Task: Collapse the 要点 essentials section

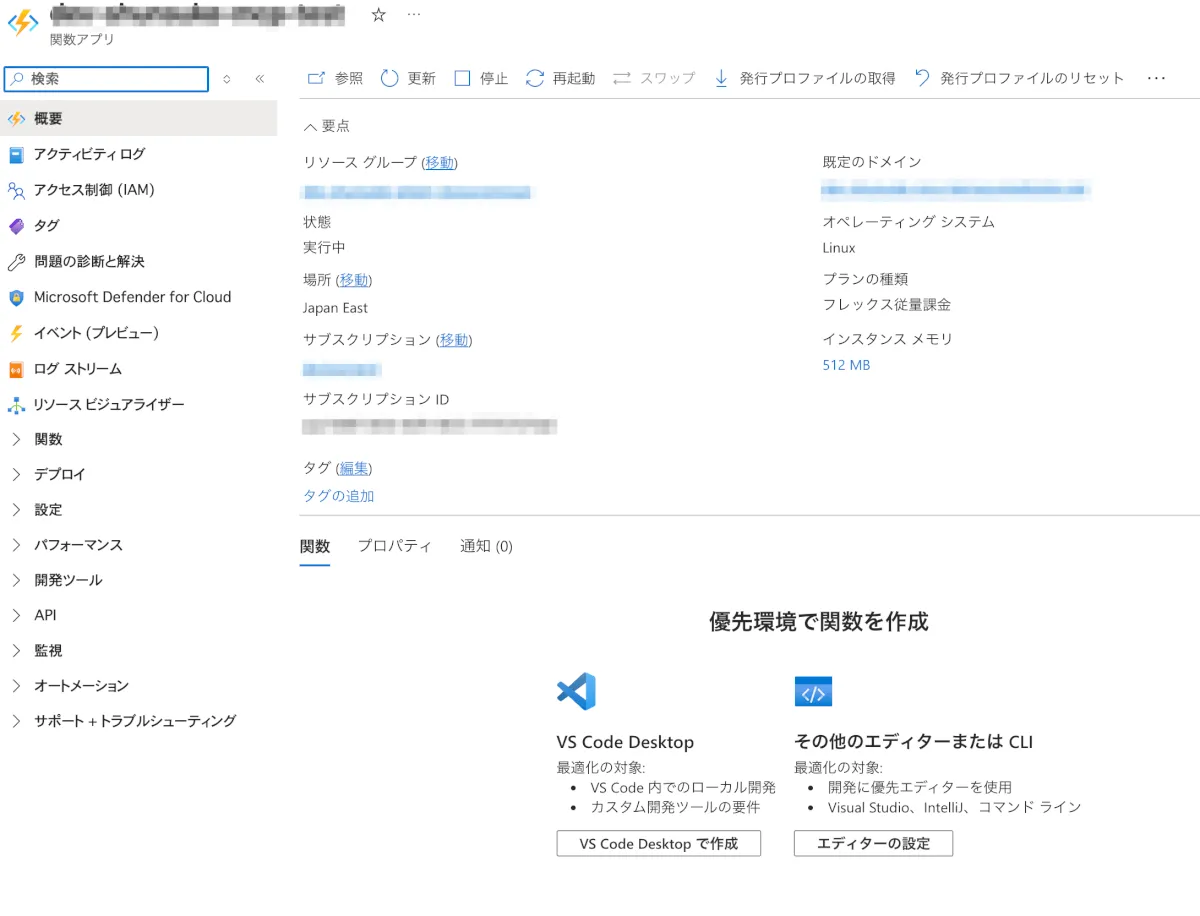Action: [x=310, y=126]
